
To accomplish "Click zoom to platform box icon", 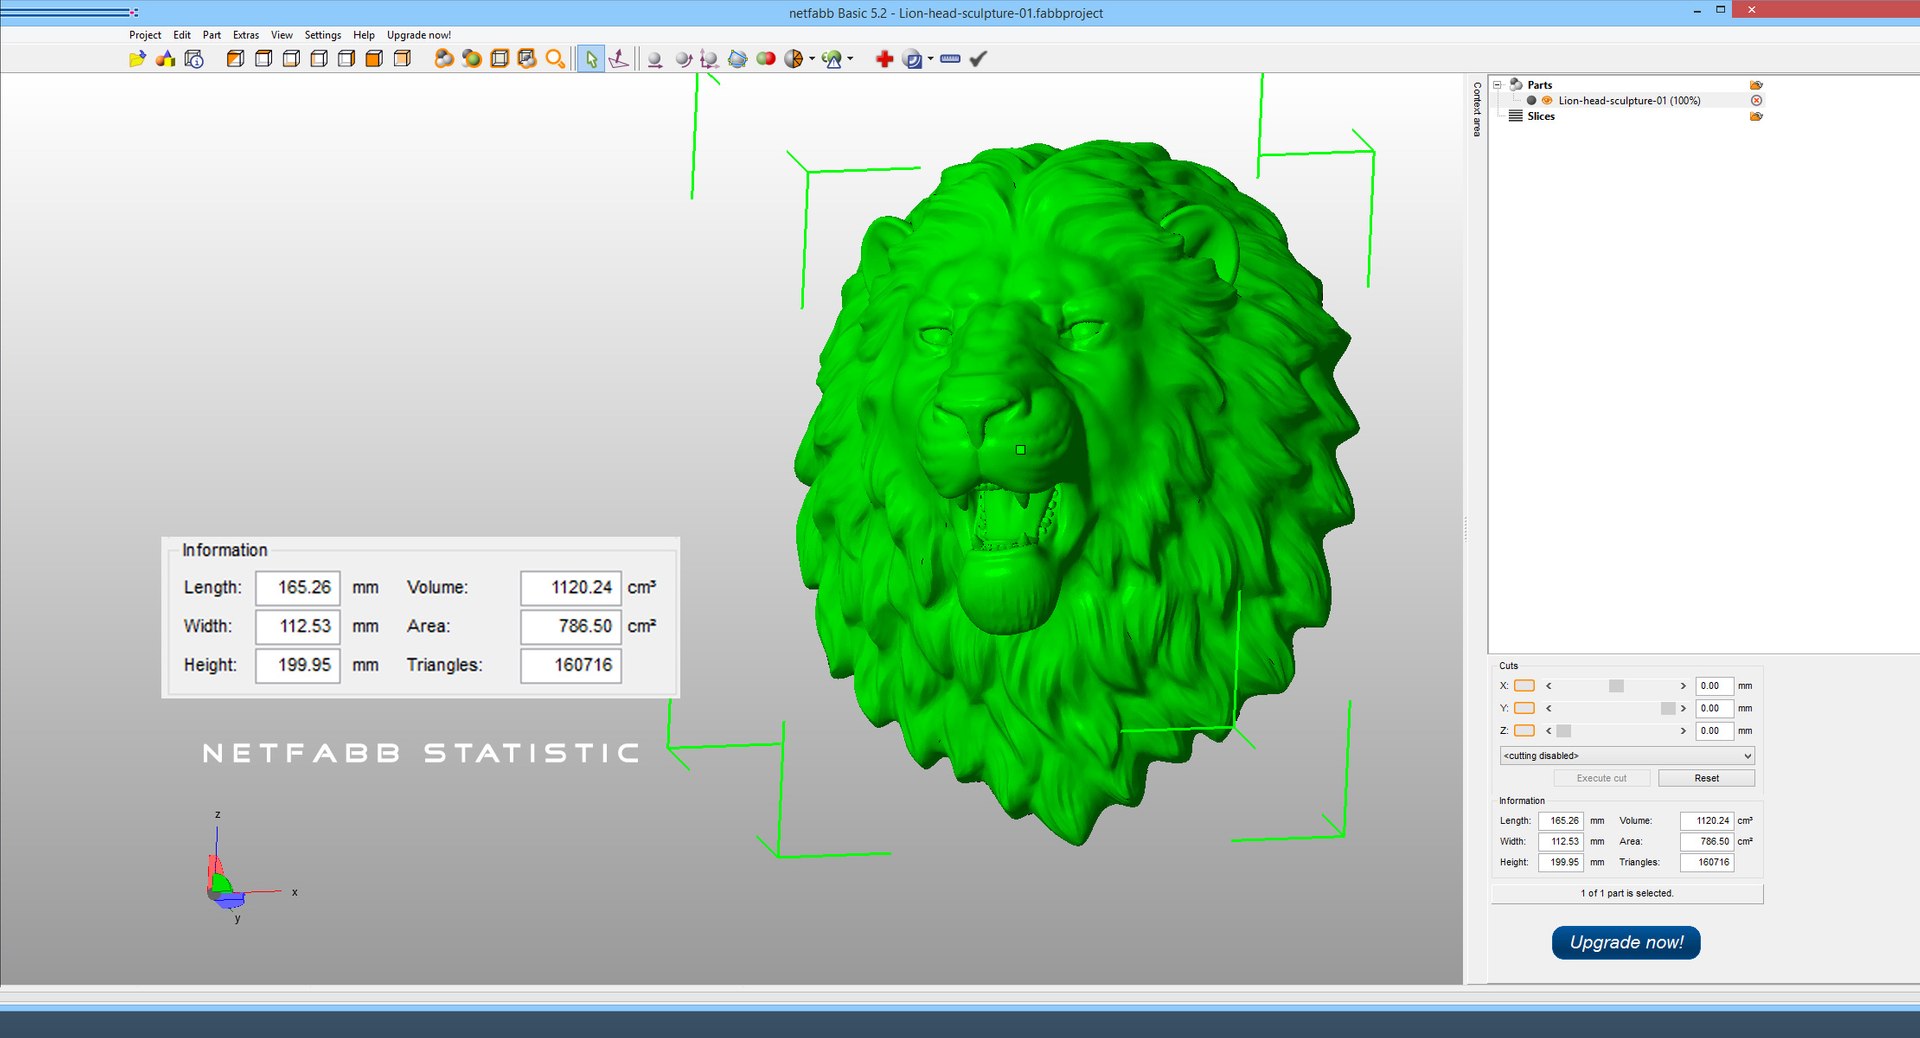I will 499,59.
